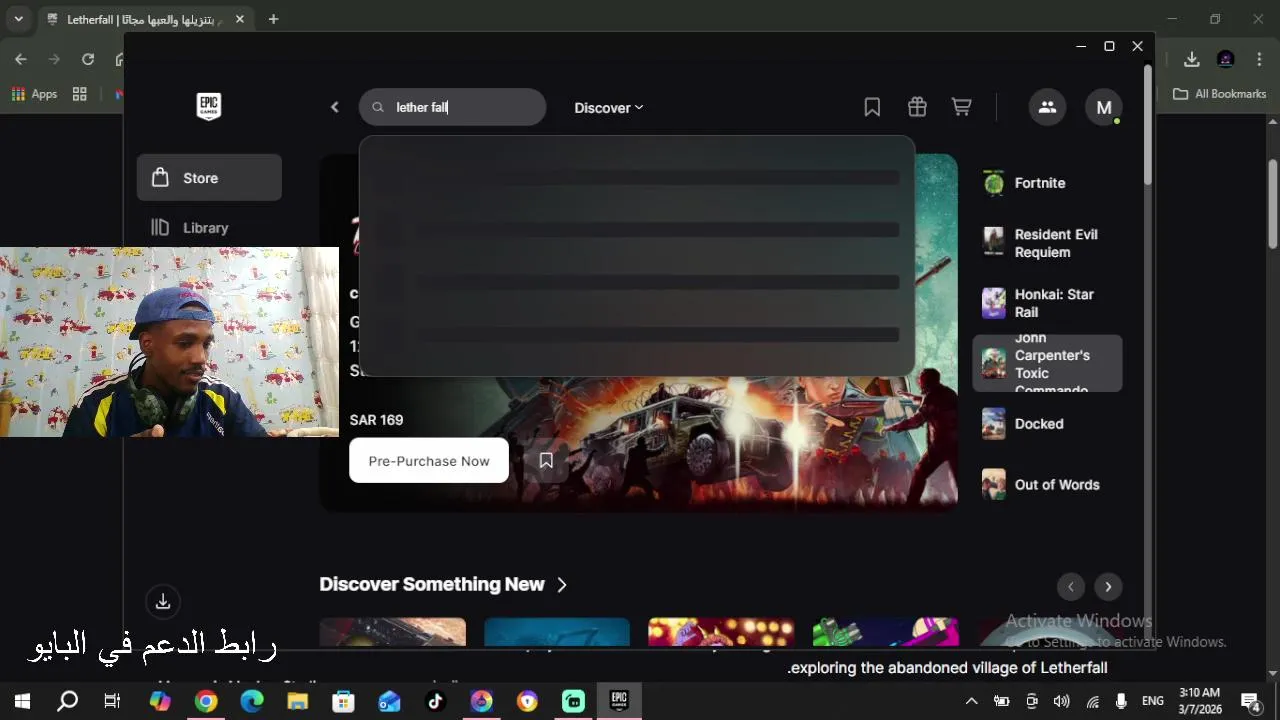
Task: Click the SAR 169 price text
Action: [x=377, y=420]
